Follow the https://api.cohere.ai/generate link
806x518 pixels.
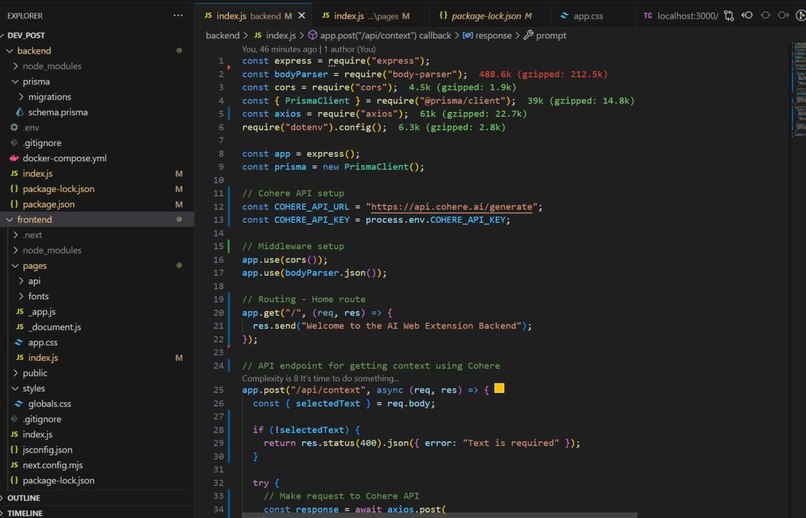(x=451, y=207)
